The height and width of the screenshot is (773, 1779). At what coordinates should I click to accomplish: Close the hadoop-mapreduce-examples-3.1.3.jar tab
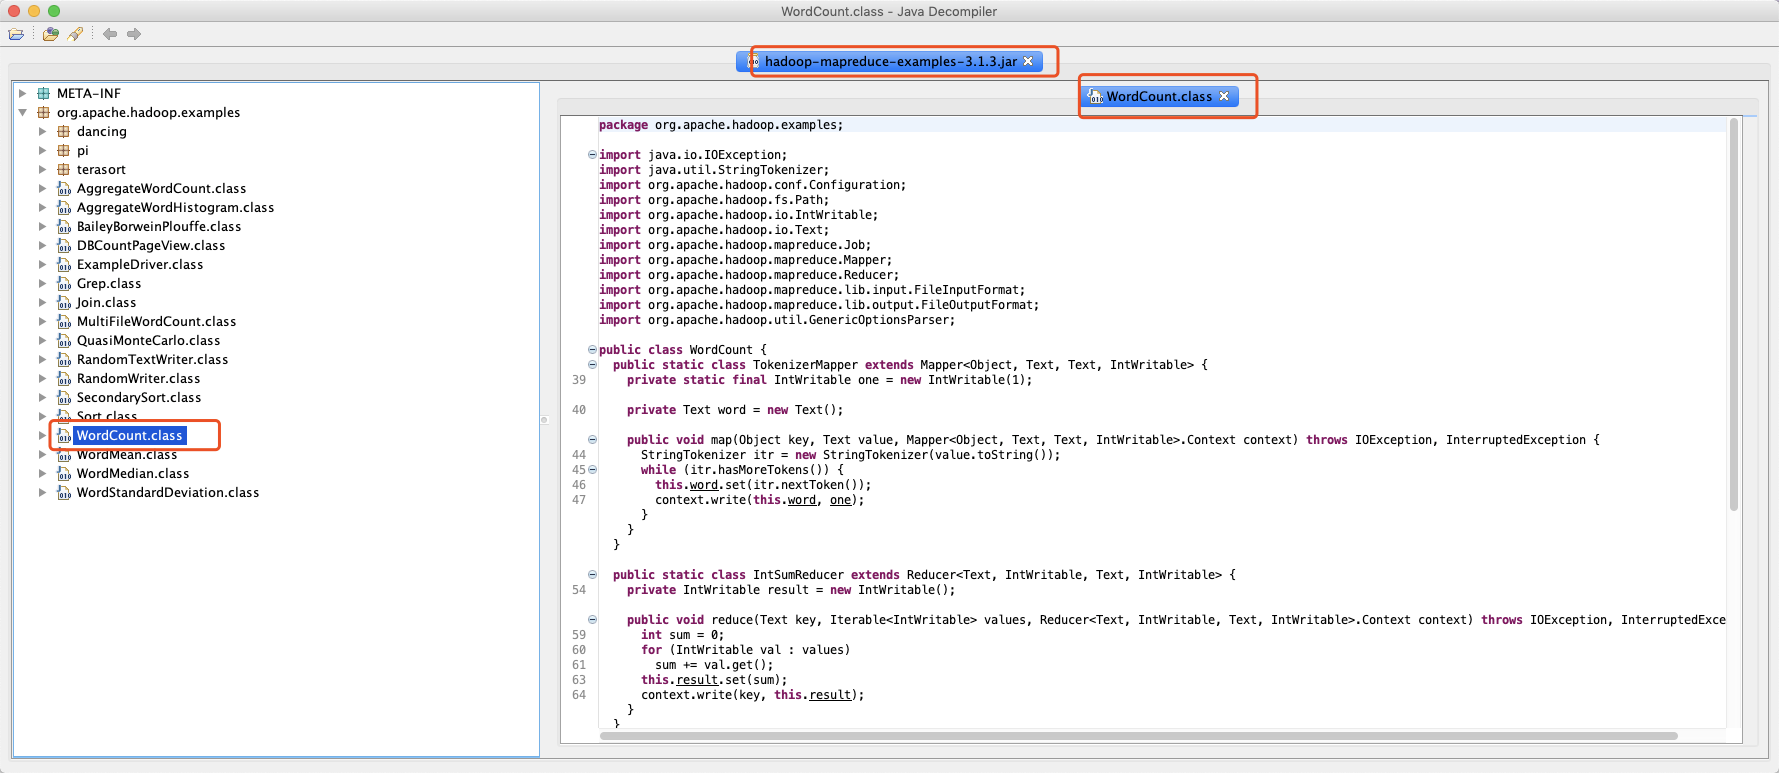(1028, 61)
